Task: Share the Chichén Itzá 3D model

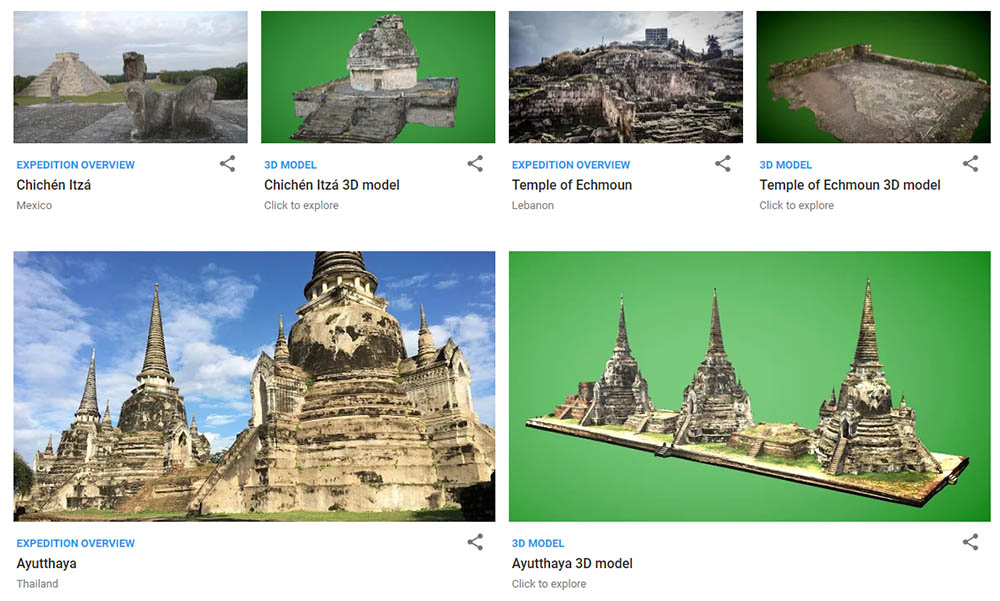Action: (475, 164)
